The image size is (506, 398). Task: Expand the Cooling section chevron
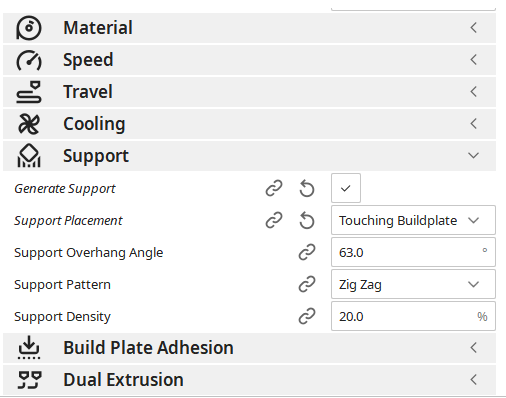(473, 124)
